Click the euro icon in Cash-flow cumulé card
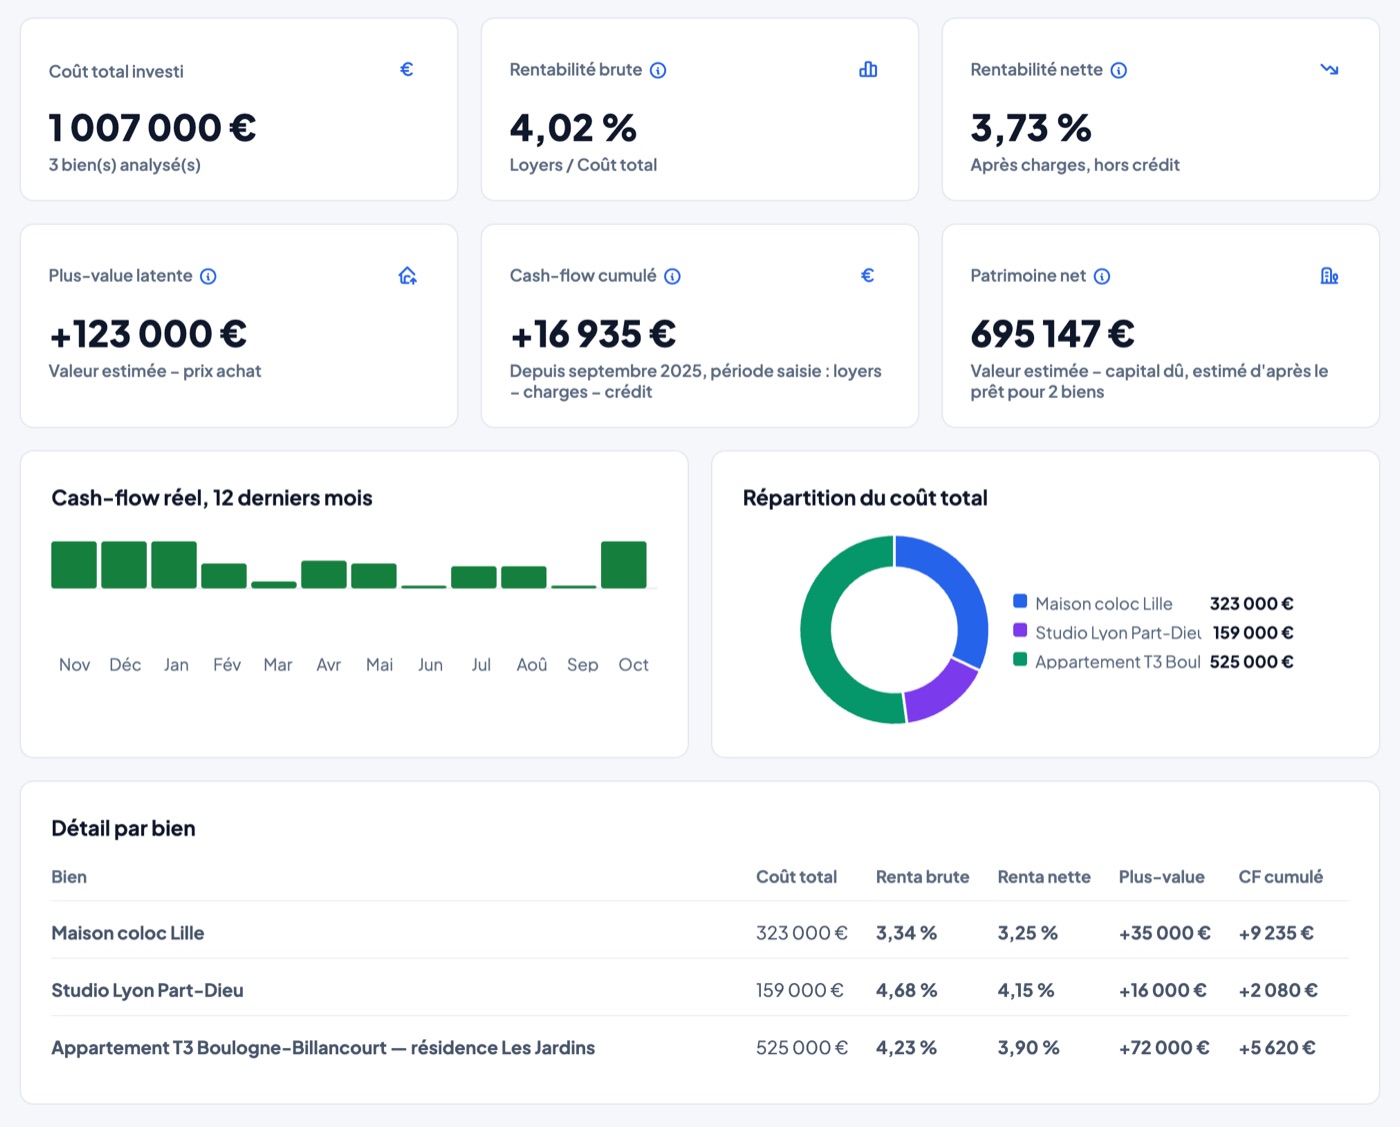The height and width of the screenshot is (1127, 1400). [x=868, y=275]
